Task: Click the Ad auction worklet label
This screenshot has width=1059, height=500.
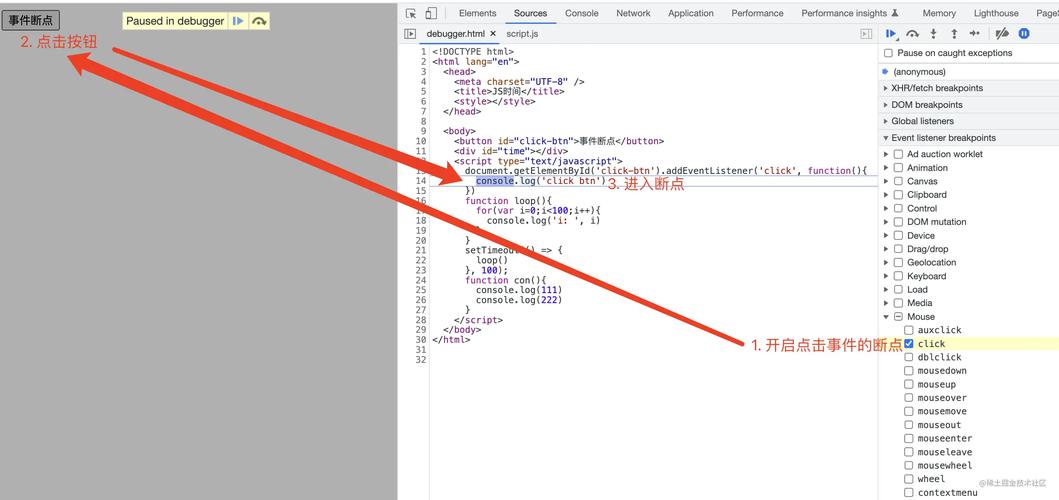Action: (945, 154)
